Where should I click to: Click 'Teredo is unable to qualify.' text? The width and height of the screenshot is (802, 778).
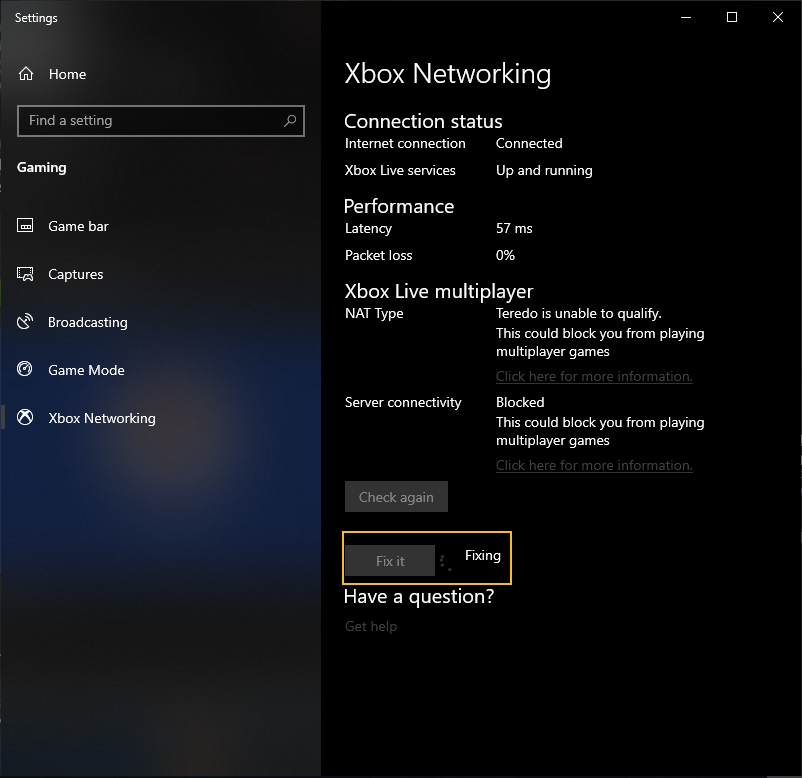coord(578,313)
